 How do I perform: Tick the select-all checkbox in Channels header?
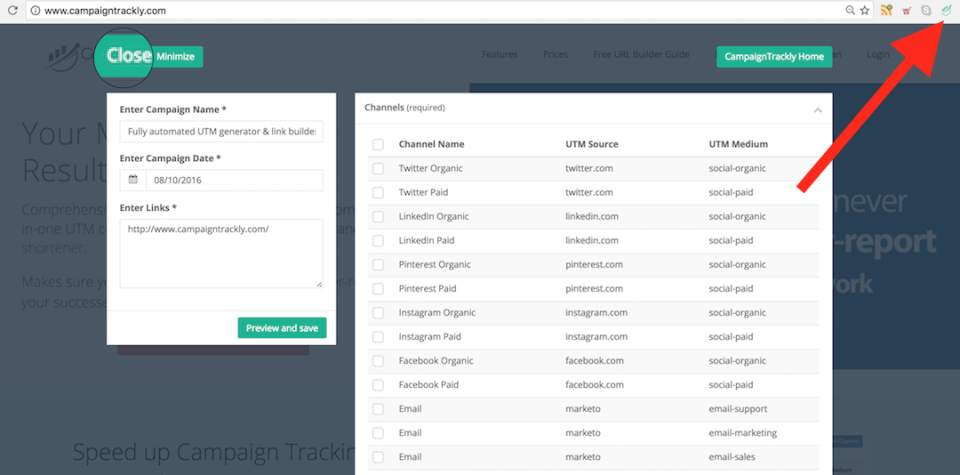[378, 144]
